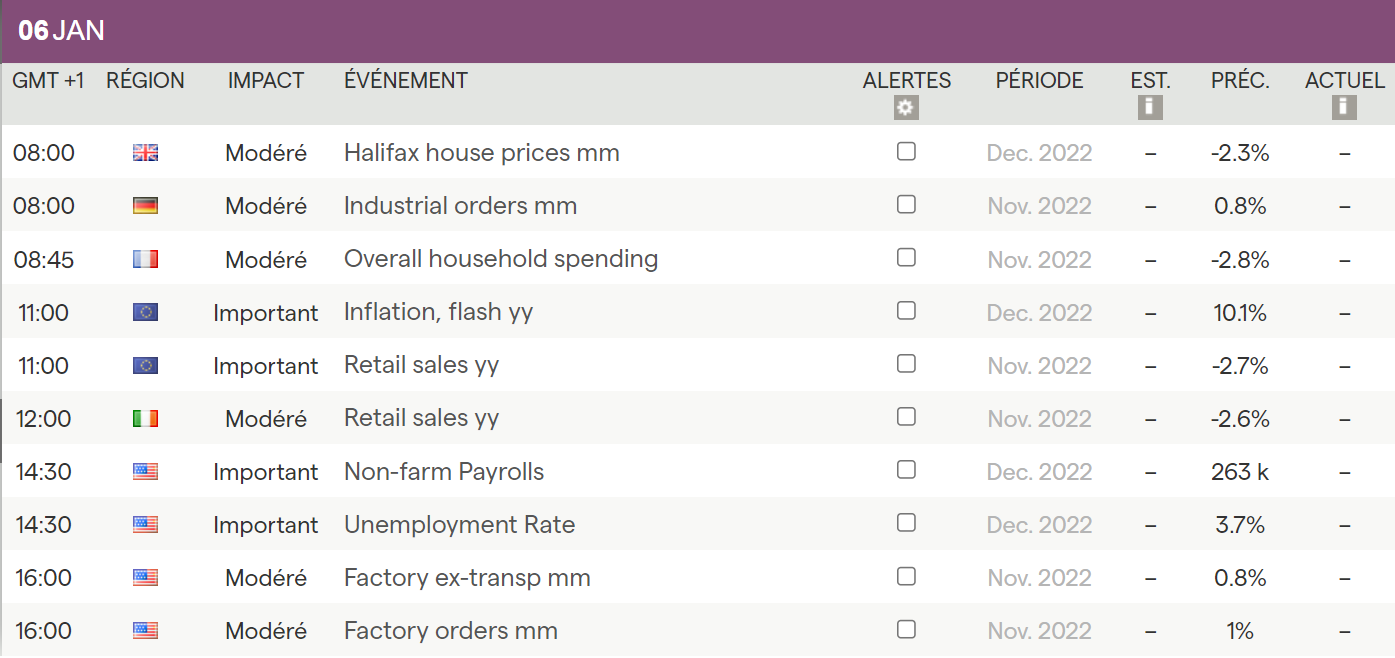Select the Factory ex-transp mm event row
The height and width of the screenshot is (658, 1395).
467,578
